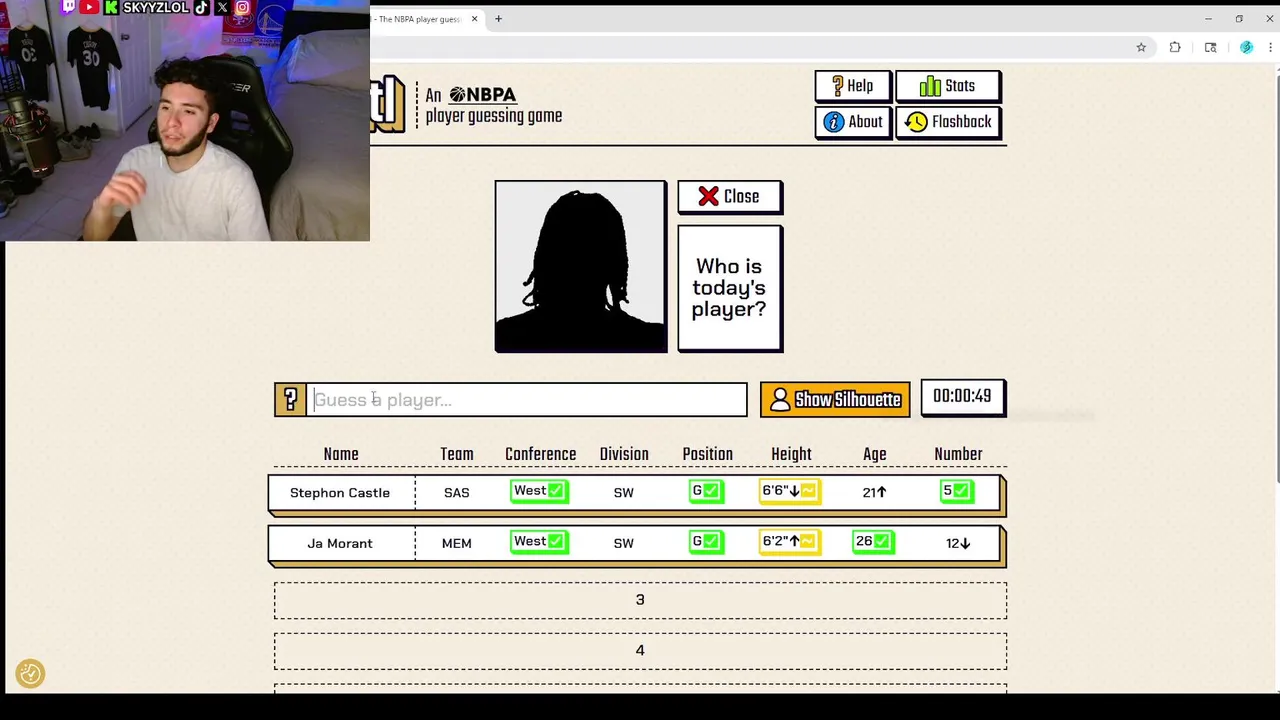Image resolution: width=1280 pixels, height=720 pixels.
Task: Click the Conference column header
Action: pos(540,454)
